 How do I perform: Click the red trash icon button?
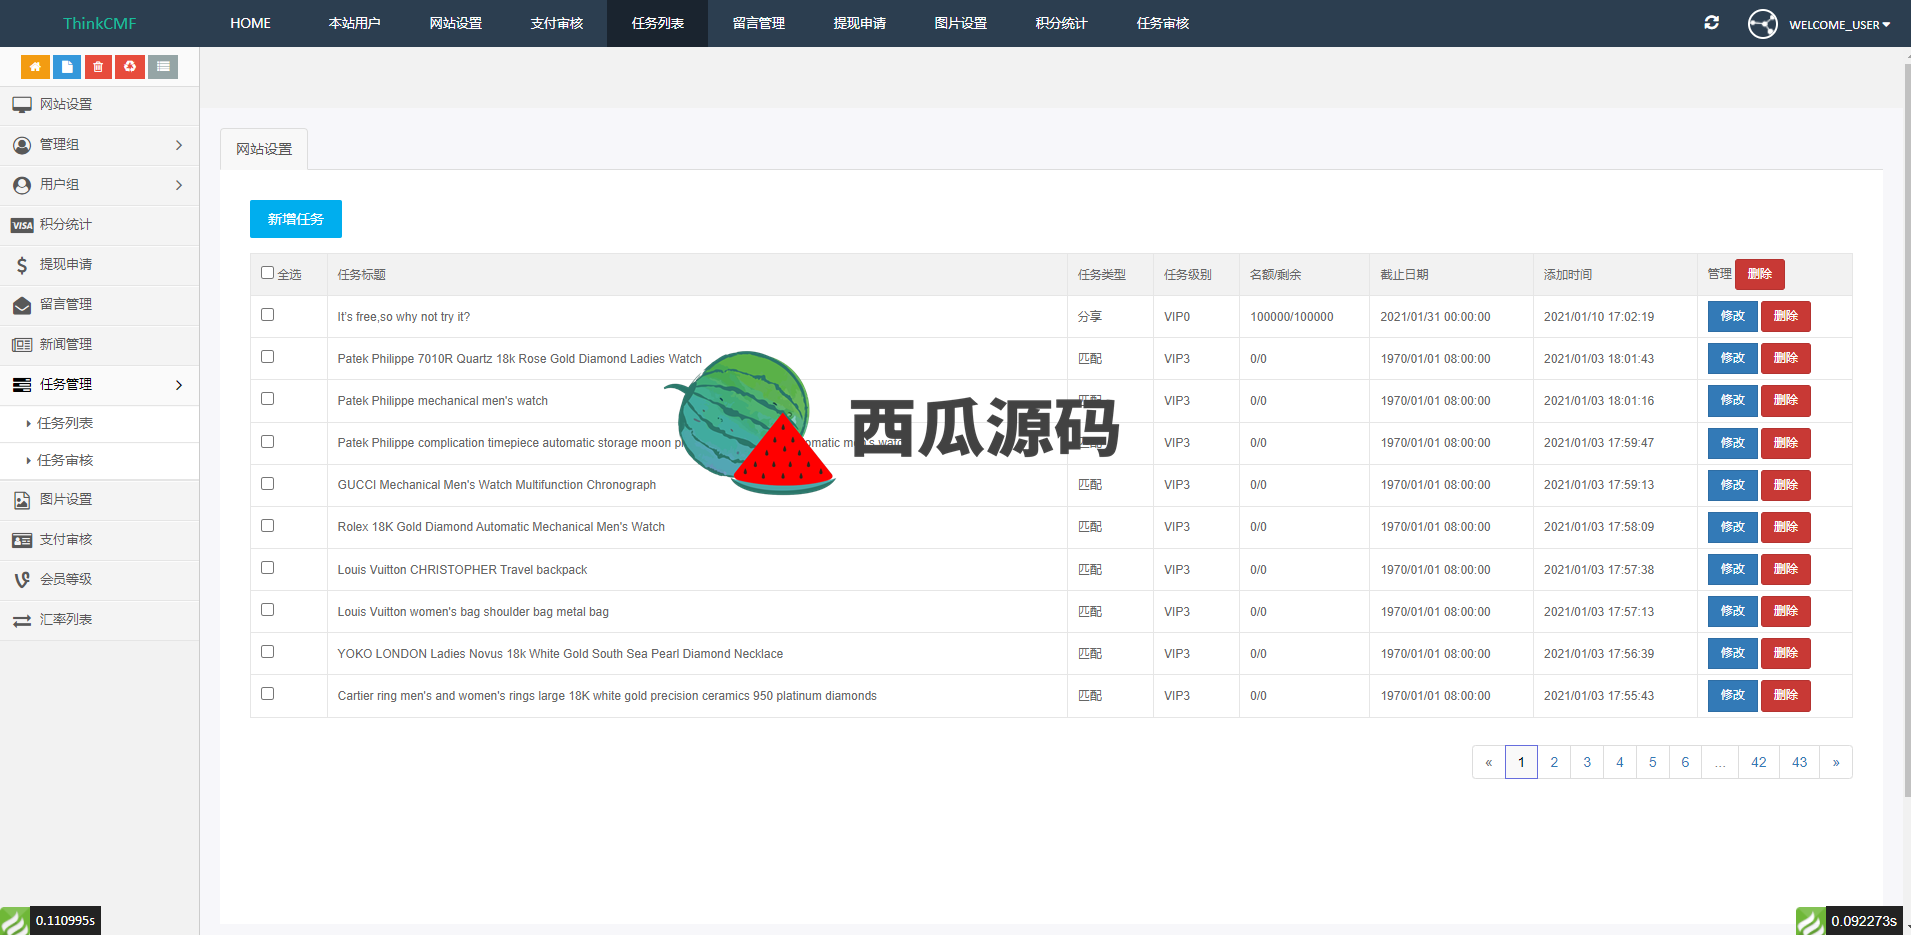[98, 67]
